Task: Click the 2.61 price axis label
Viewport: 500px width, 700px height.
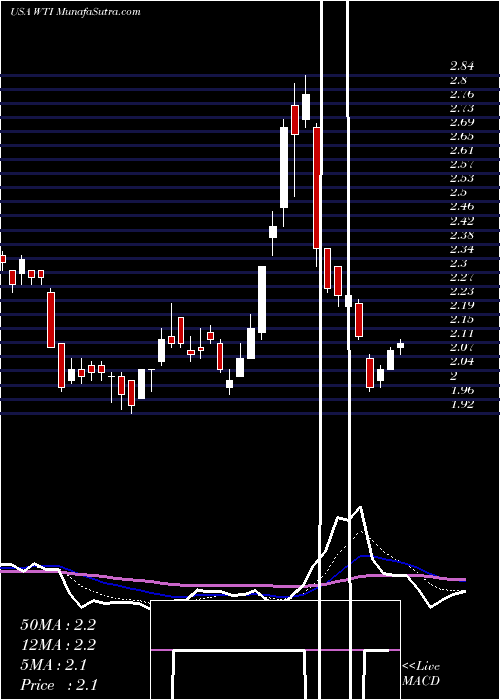Action: pyautogui.click(x=462, y=150)
